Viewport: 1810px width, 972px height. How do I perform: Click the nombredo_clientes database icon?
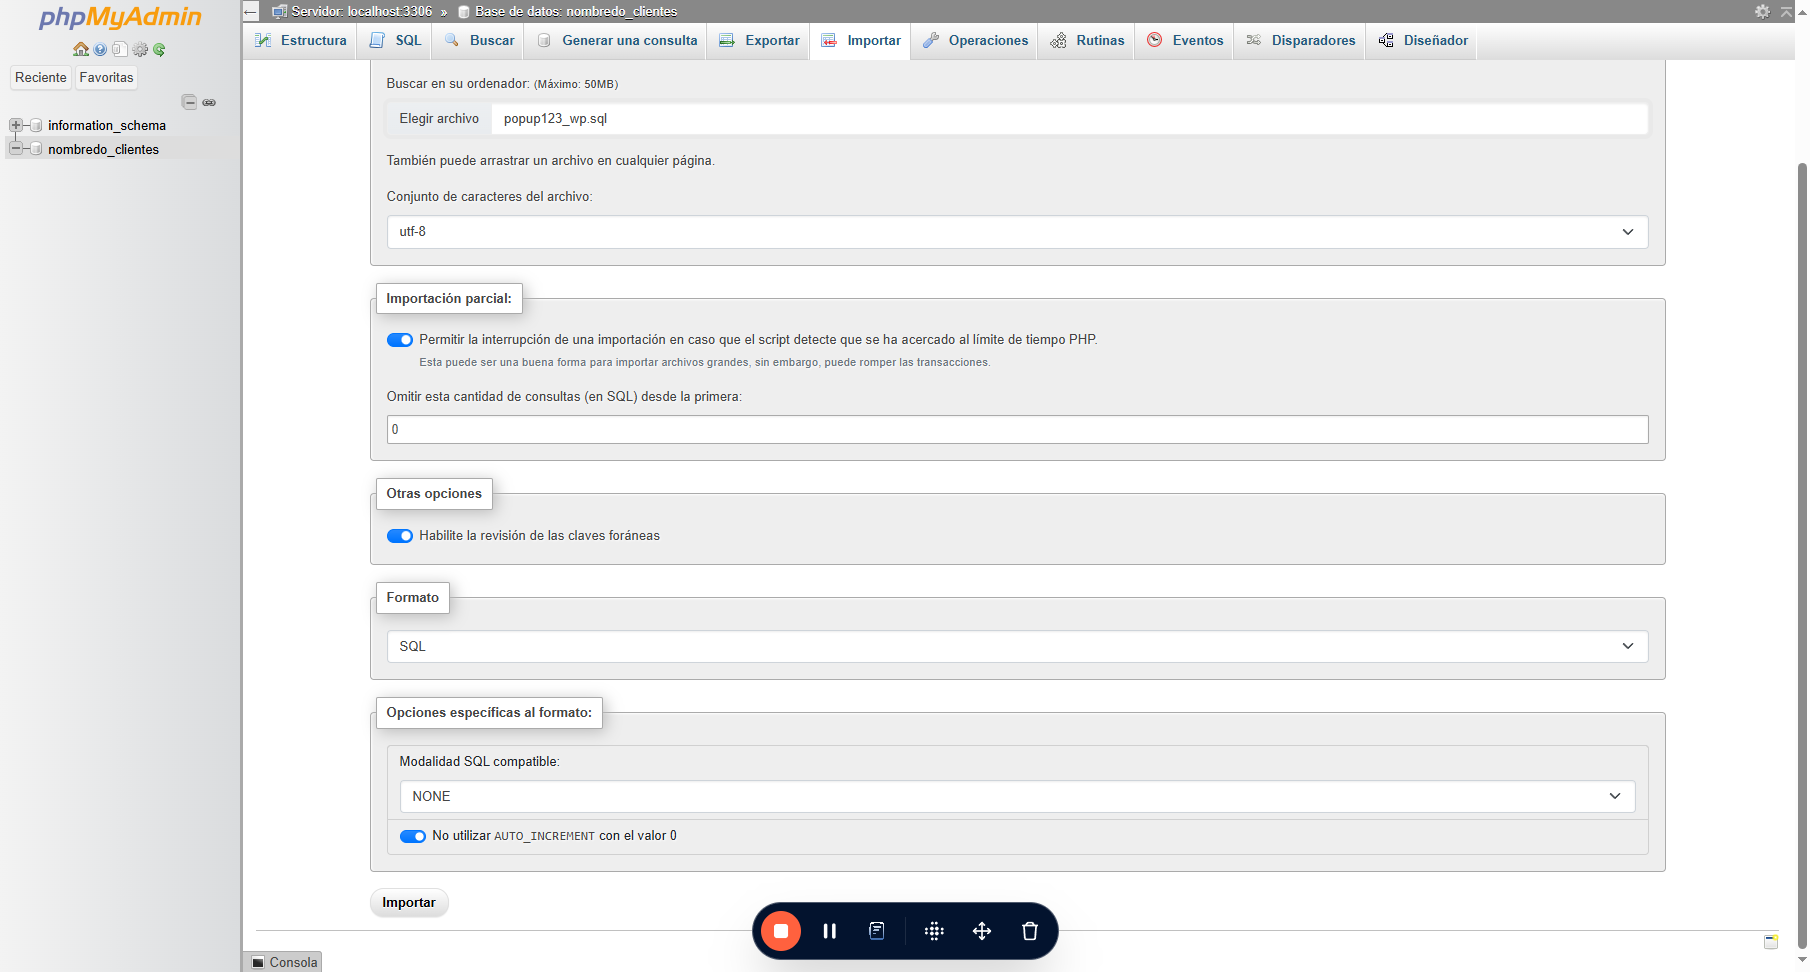pyautogui.click(x=36, y=149)
